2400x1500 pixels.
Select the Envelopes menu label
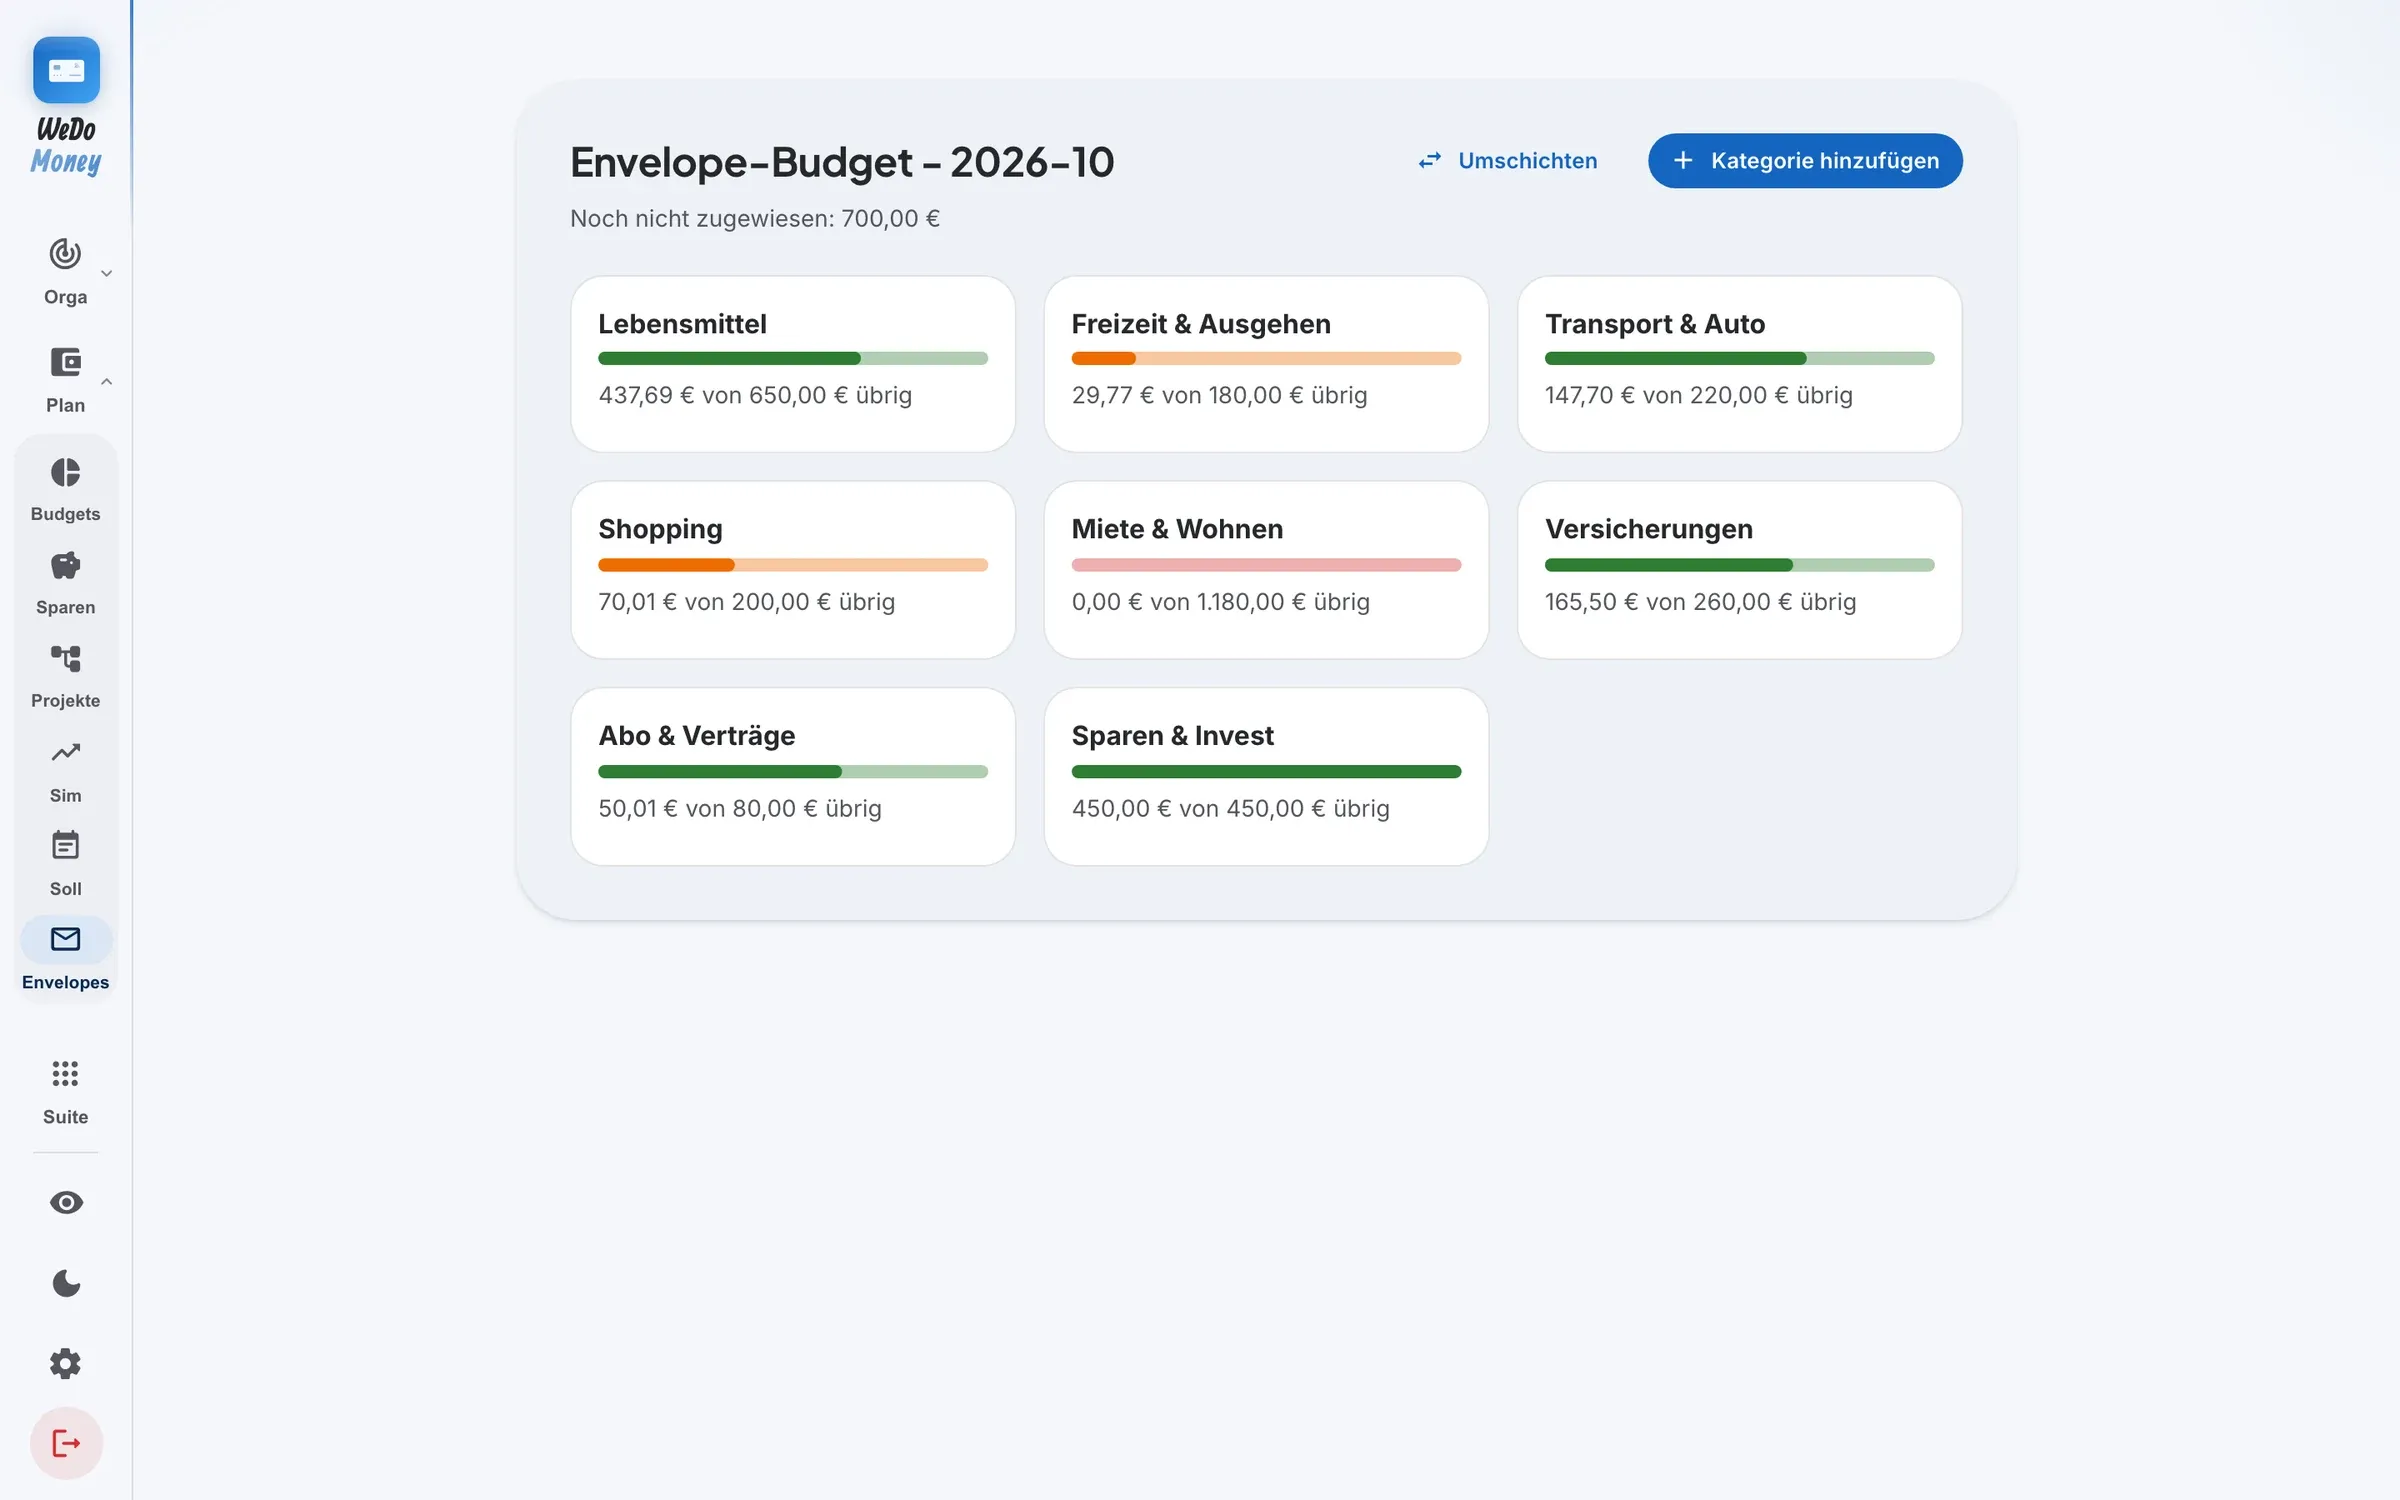coord(65,983)
